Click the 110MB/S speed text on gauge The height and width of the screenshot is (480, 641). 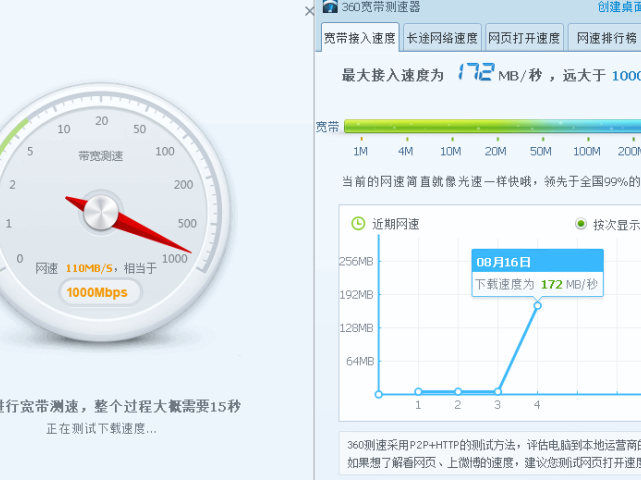tap(88, 269)
